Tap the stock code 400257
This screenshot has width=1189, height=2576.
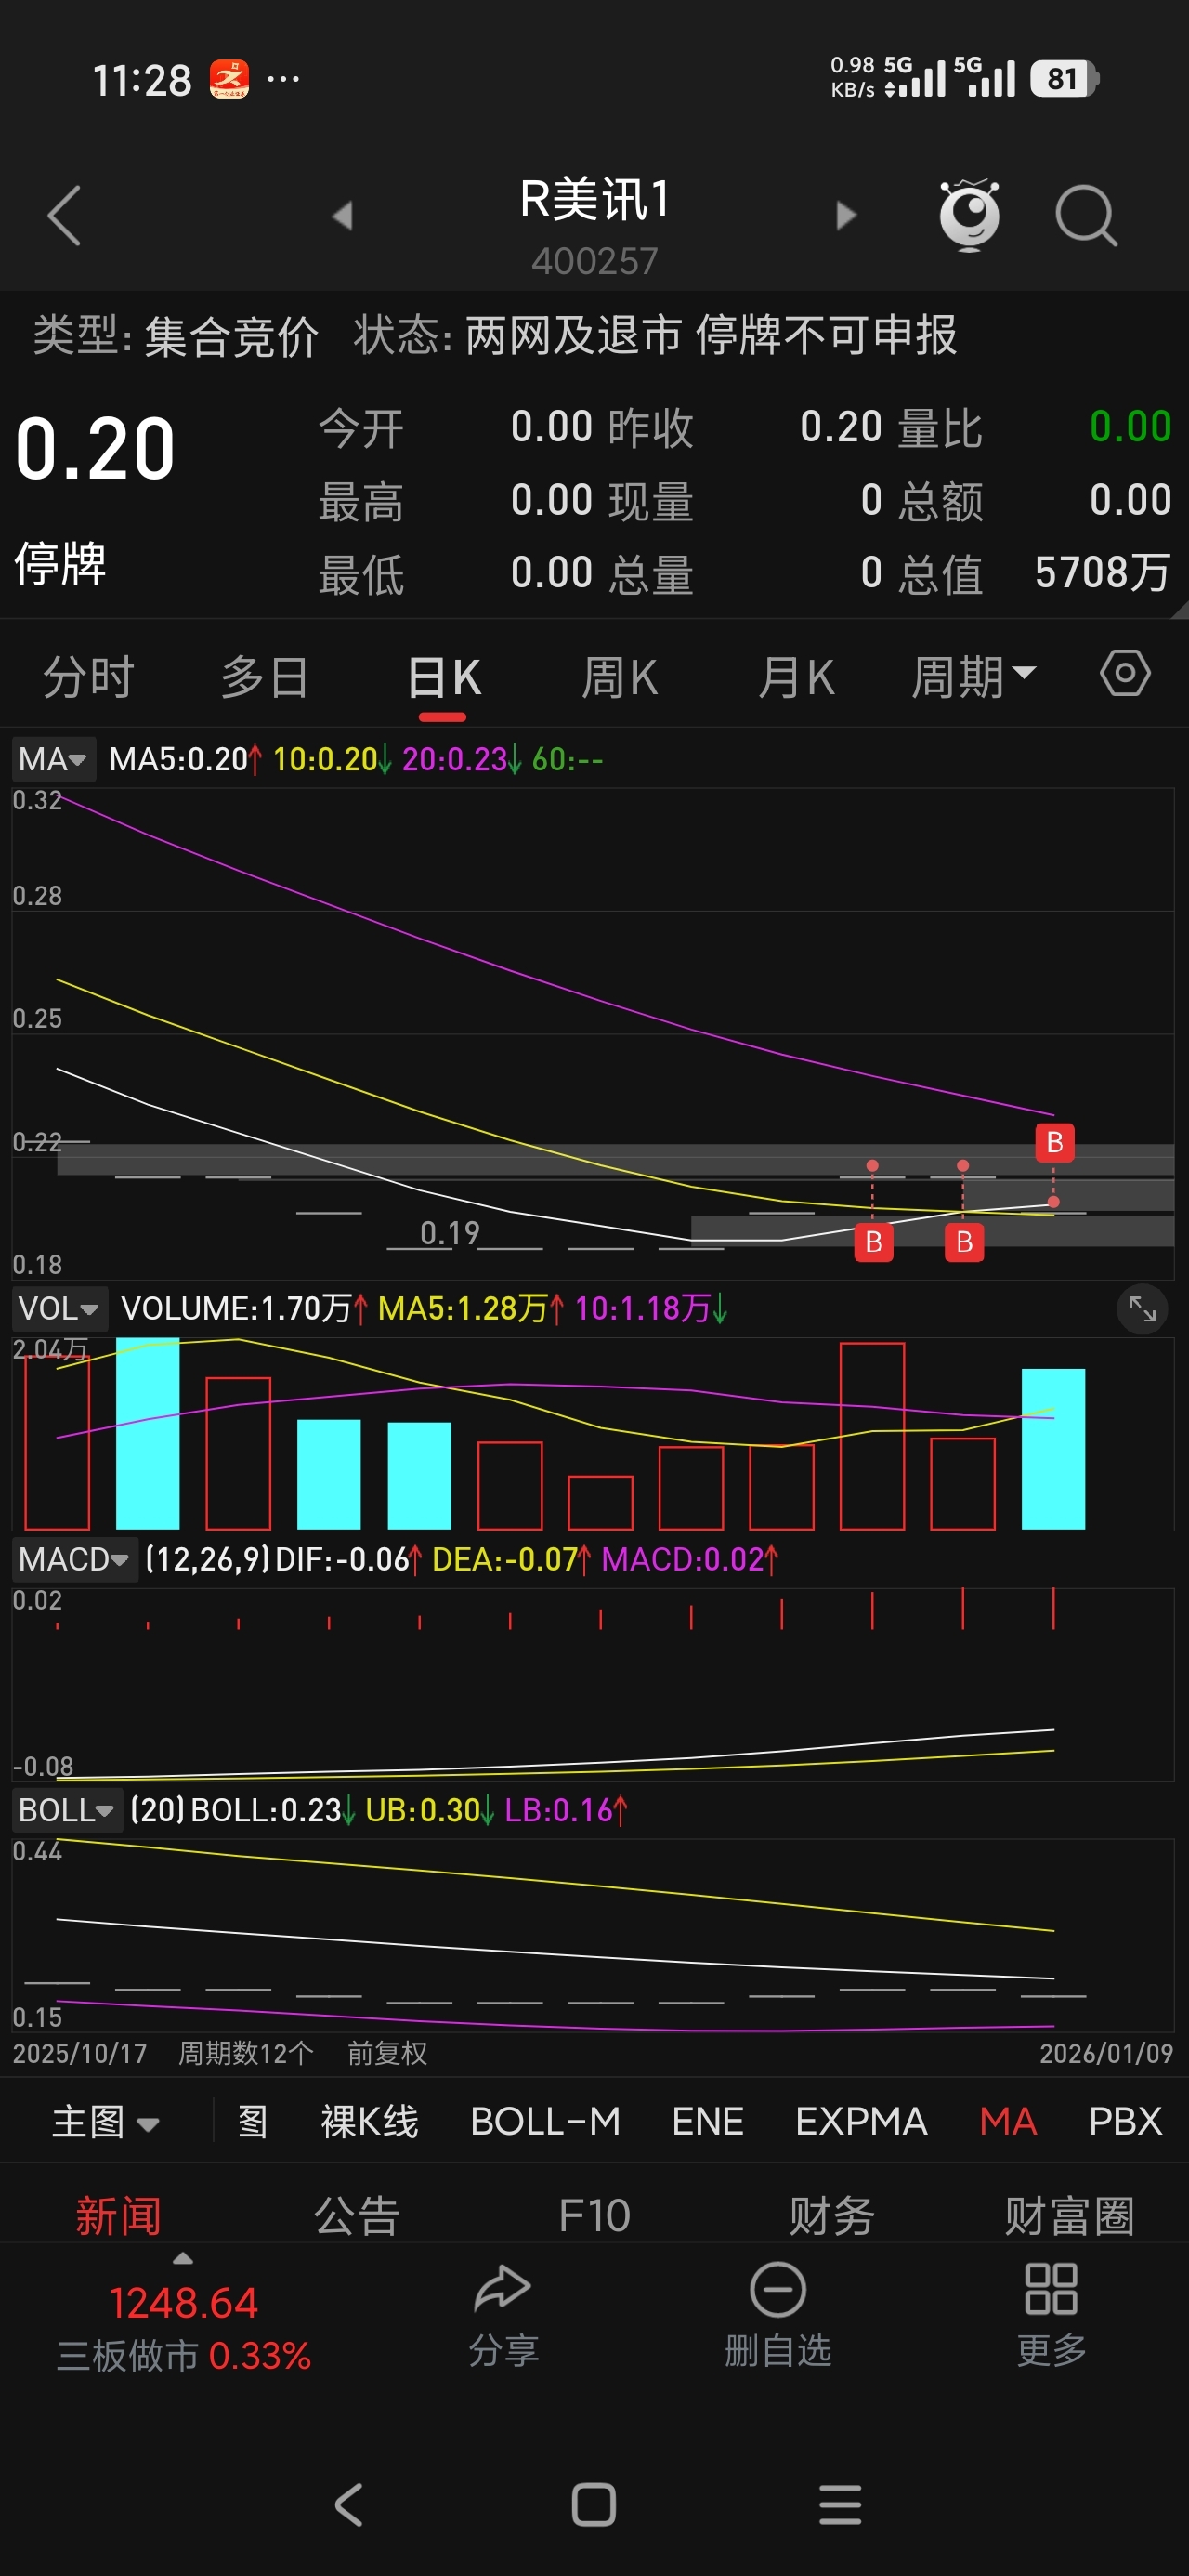[x=594, y=261]
